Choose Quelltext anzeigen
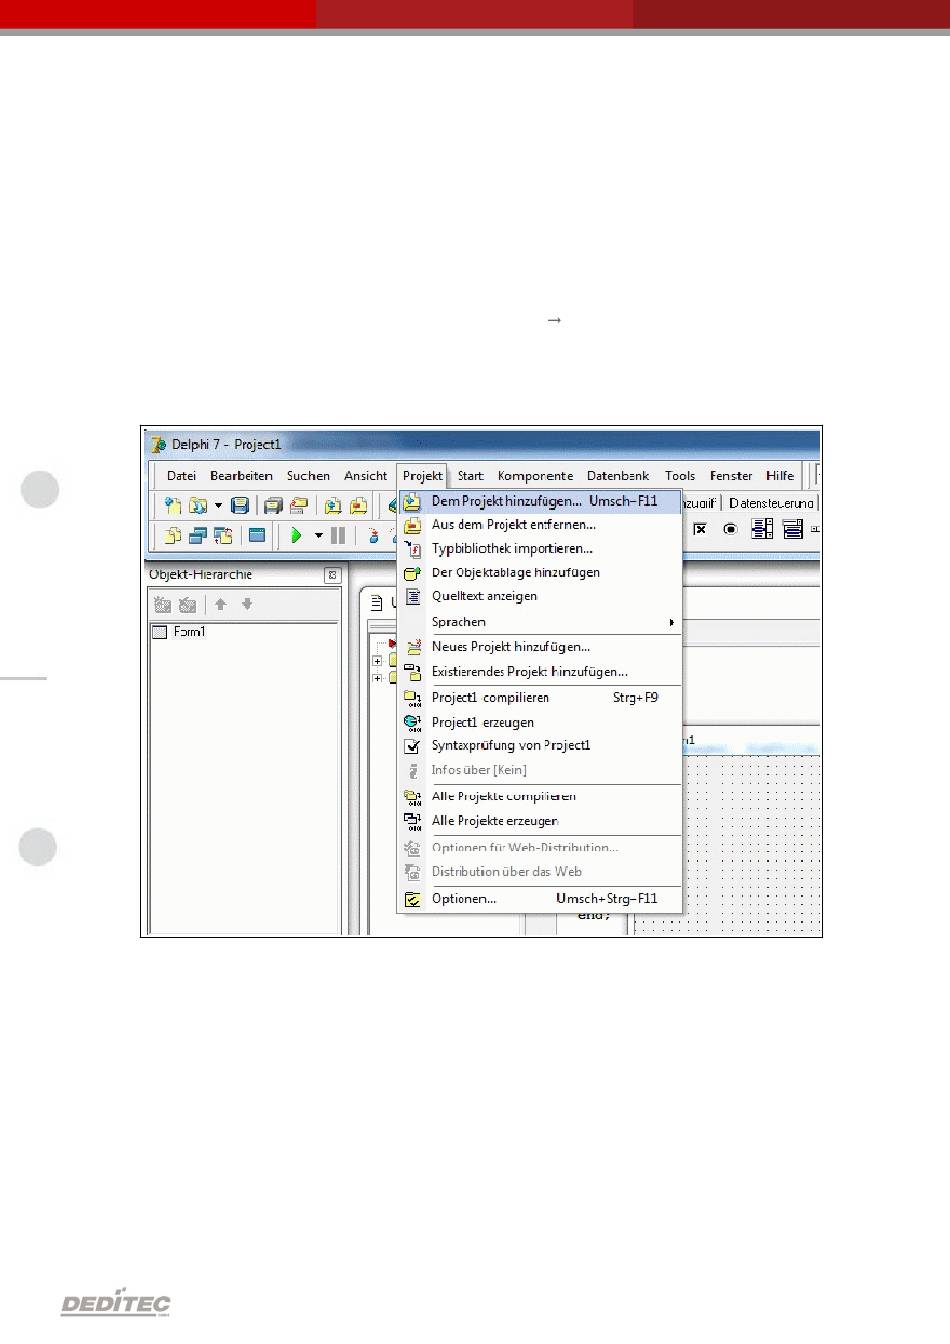950x1344 pixels. pos(540,596)
